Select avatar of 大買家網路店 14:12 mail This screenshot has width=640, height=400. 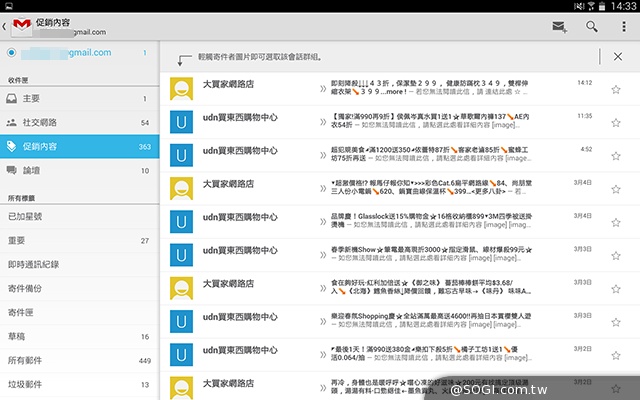coord(181,89)
